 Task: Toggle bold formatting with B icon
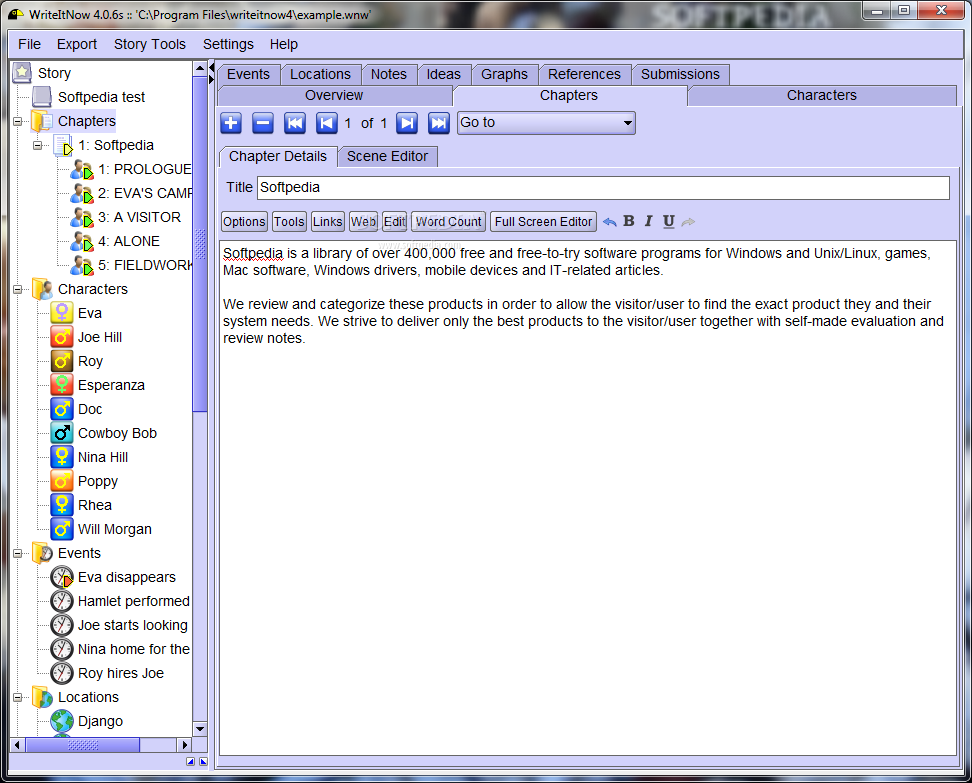click(x=629, y=221)
